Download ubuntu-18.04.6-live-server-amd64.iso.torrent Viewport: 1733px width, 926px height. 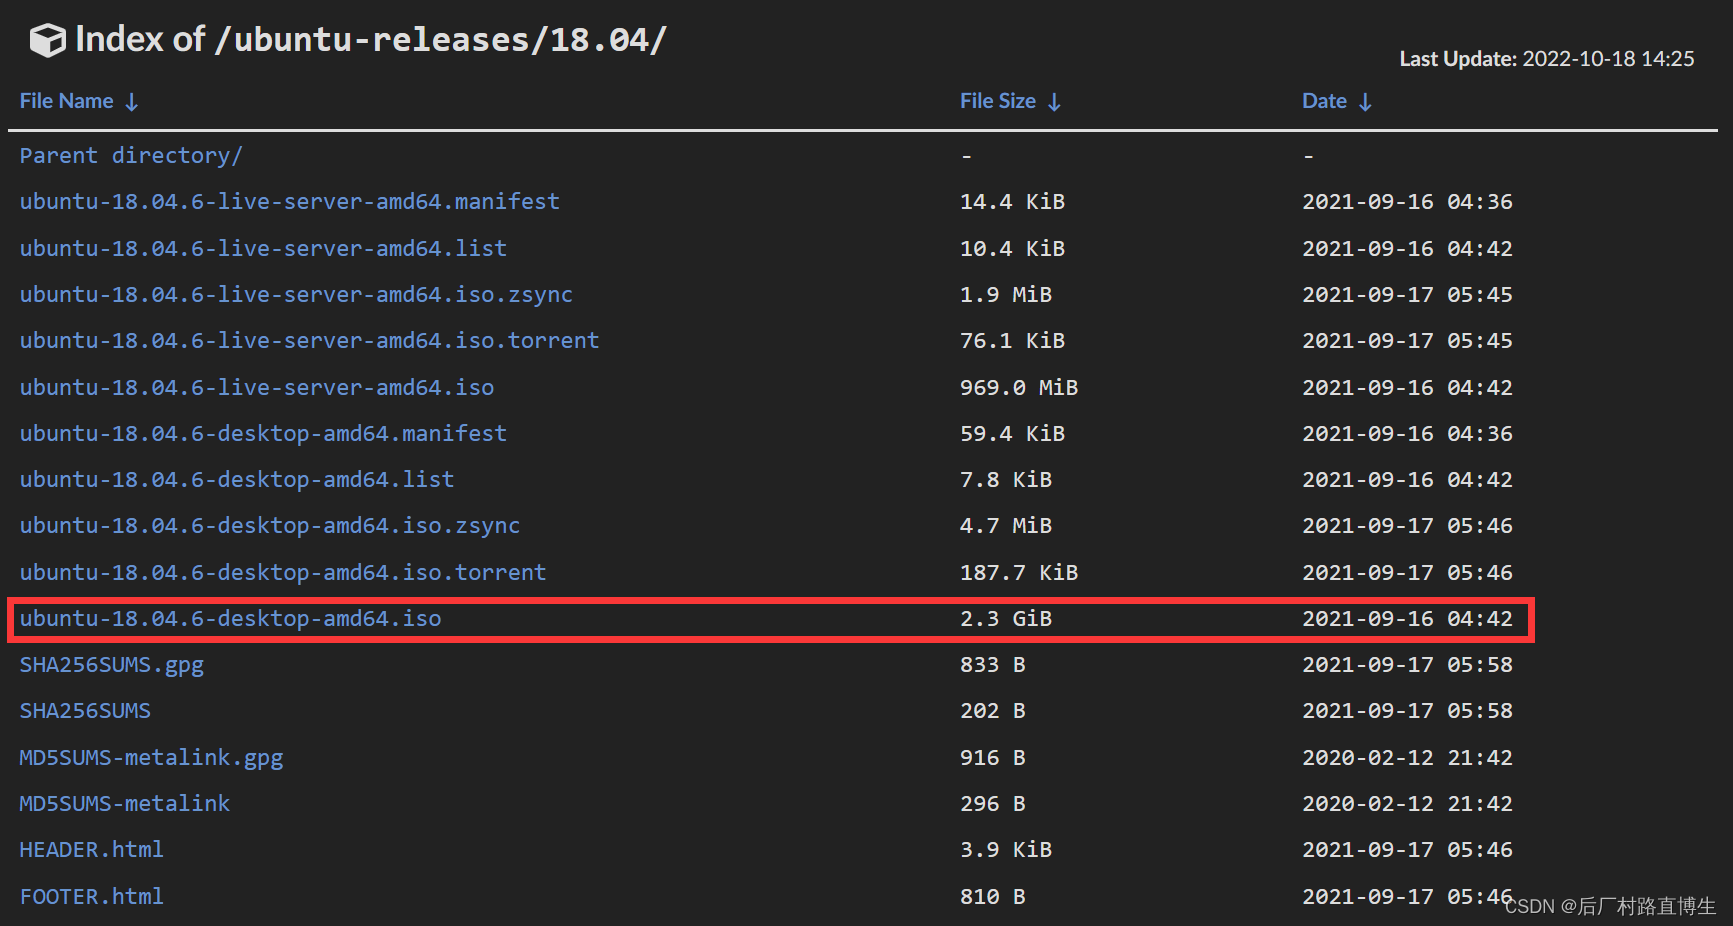tap(309, 340)
